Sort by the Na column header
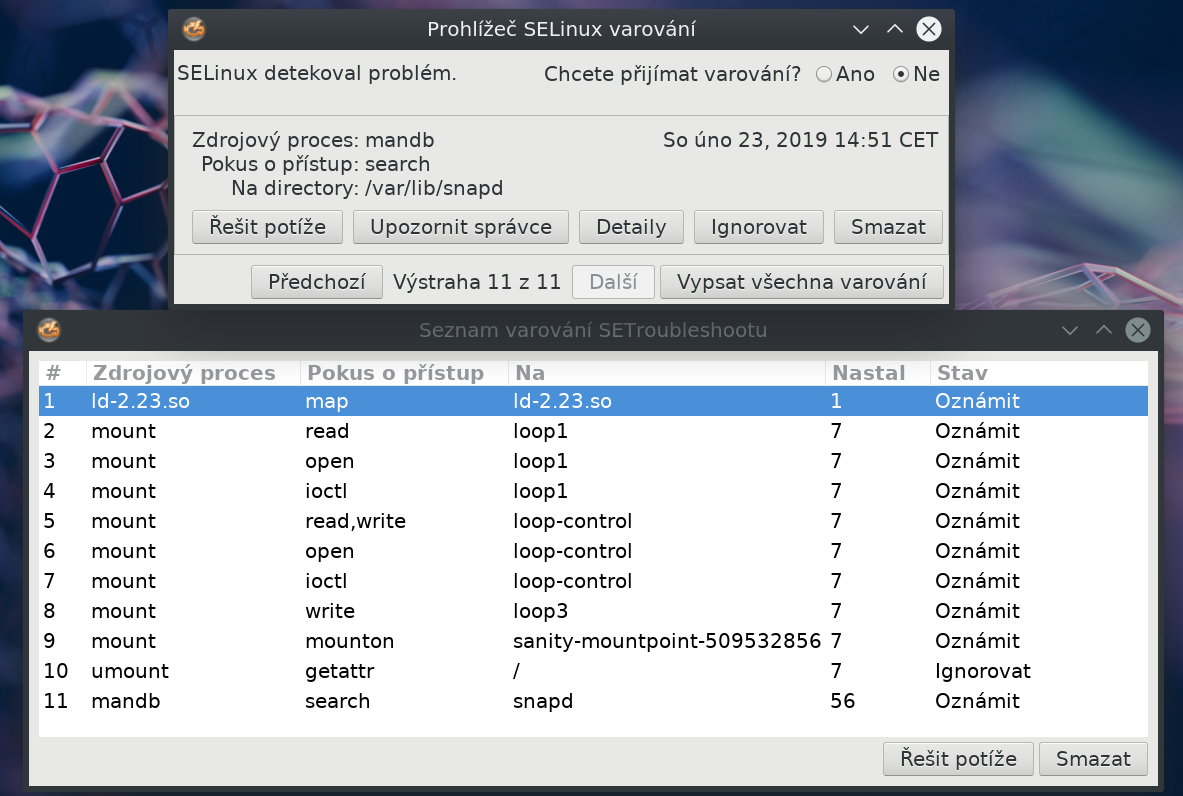1183x796 pixels. pos(667,373)
